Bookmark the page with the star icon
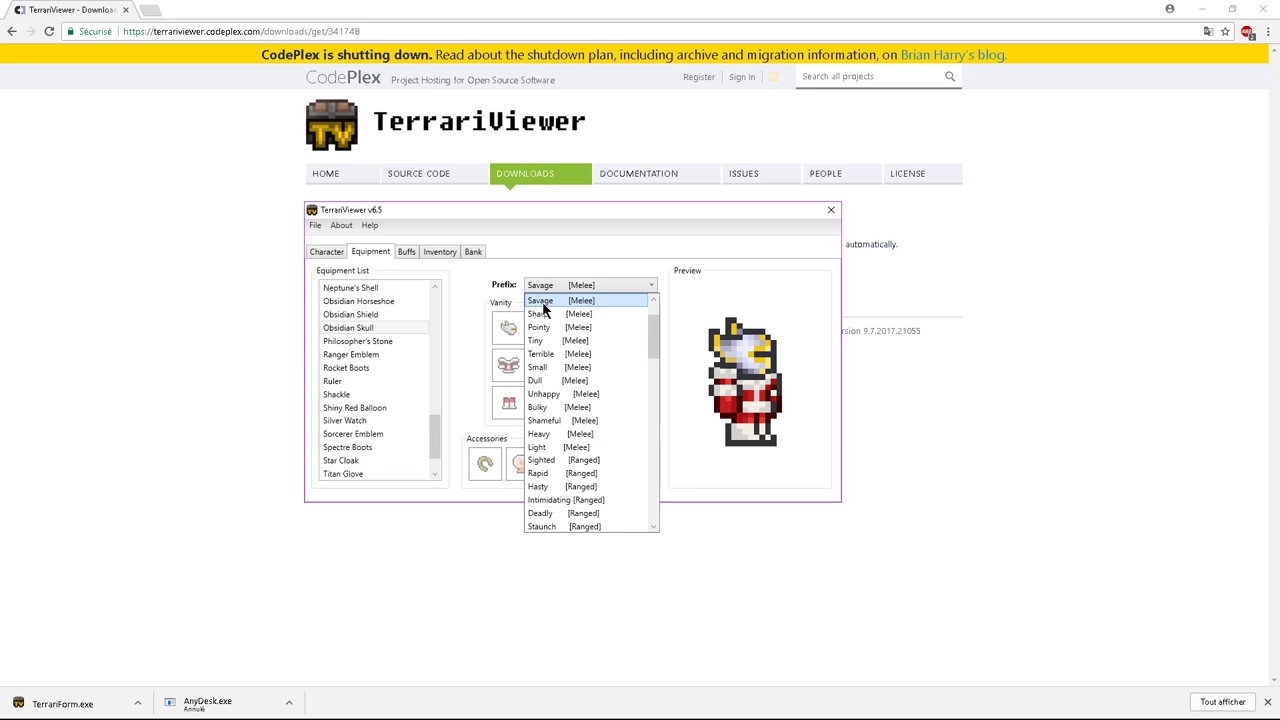Screen dimensions: 1280x720 pos(1225,31)
